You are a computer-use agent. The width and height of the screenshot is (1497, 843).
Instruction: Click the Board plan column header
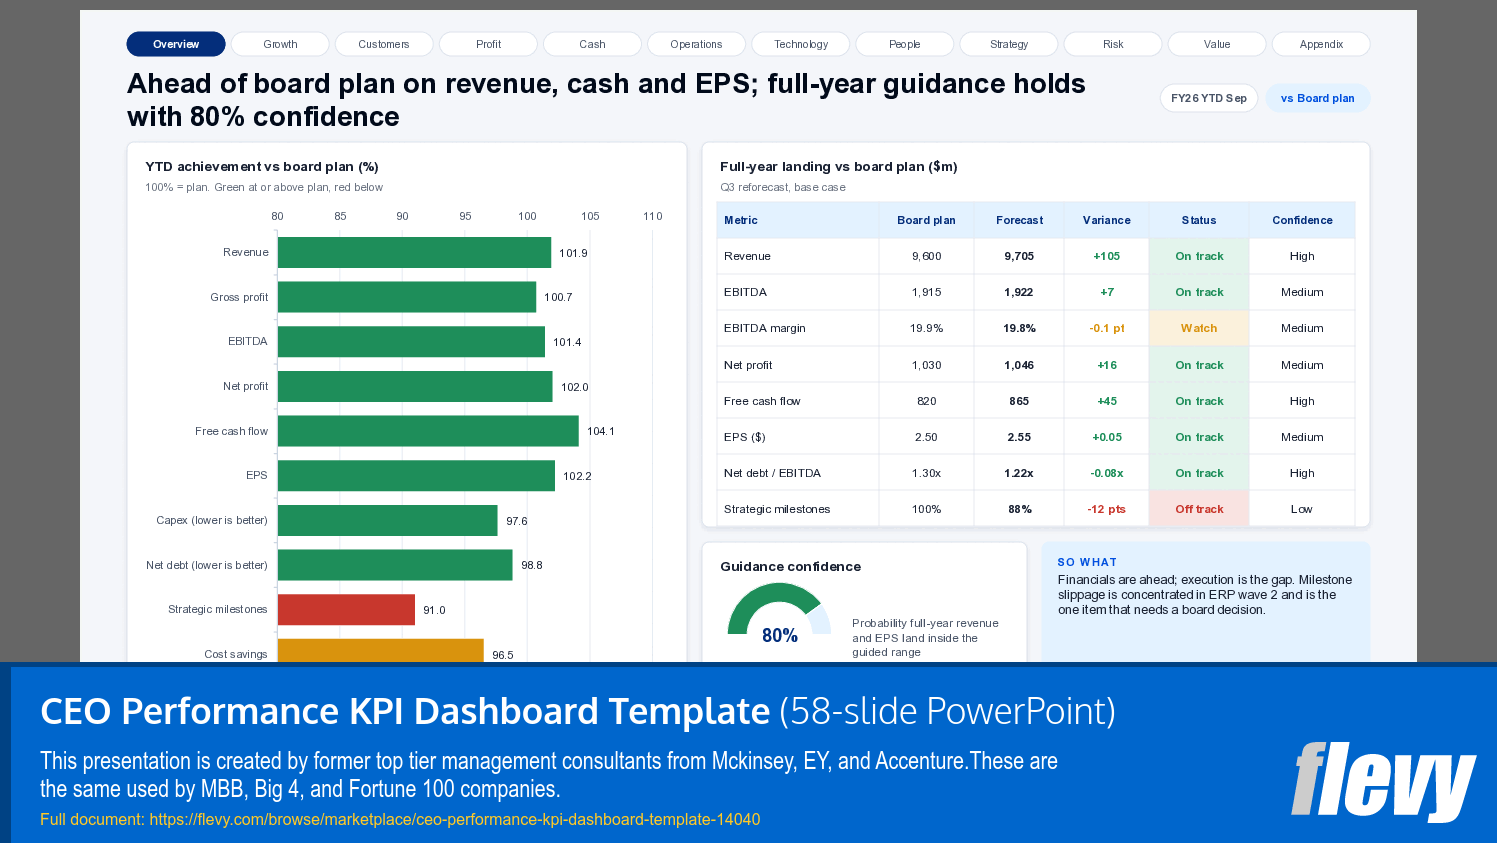(x=926, y=220)
